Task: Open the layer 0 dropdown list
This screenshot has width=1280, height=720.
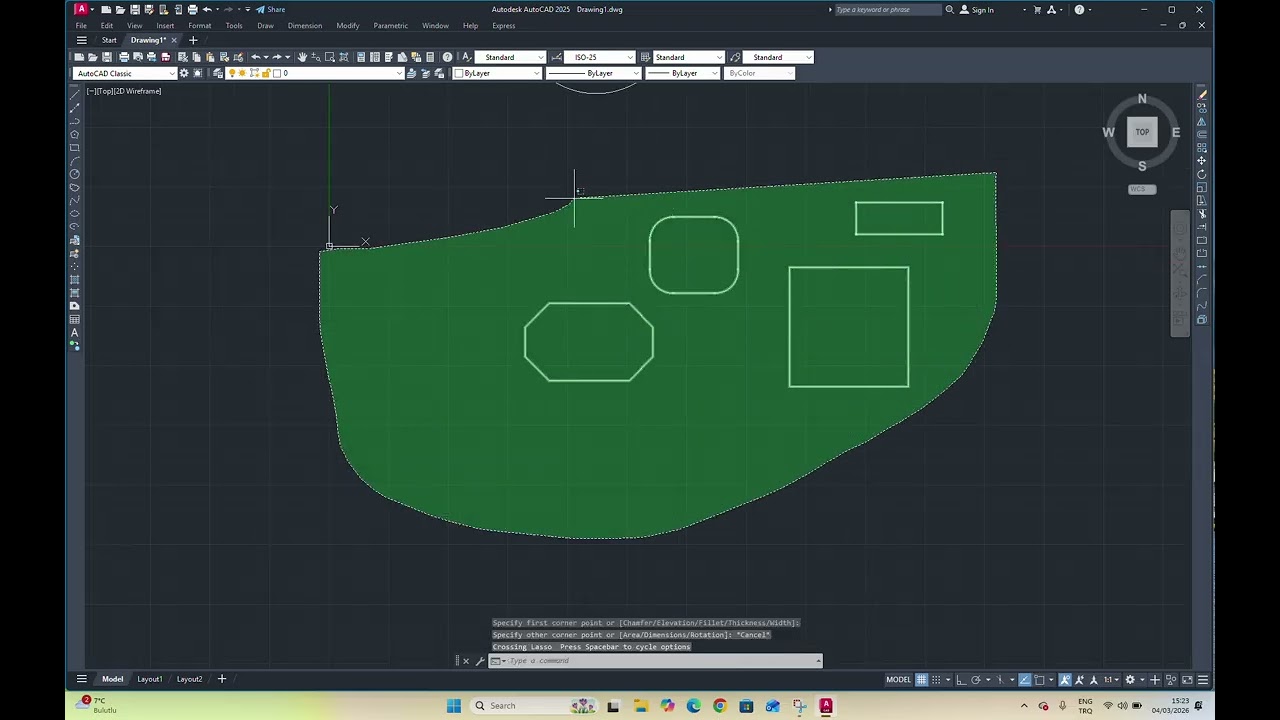Action: [x=314, y=73]
